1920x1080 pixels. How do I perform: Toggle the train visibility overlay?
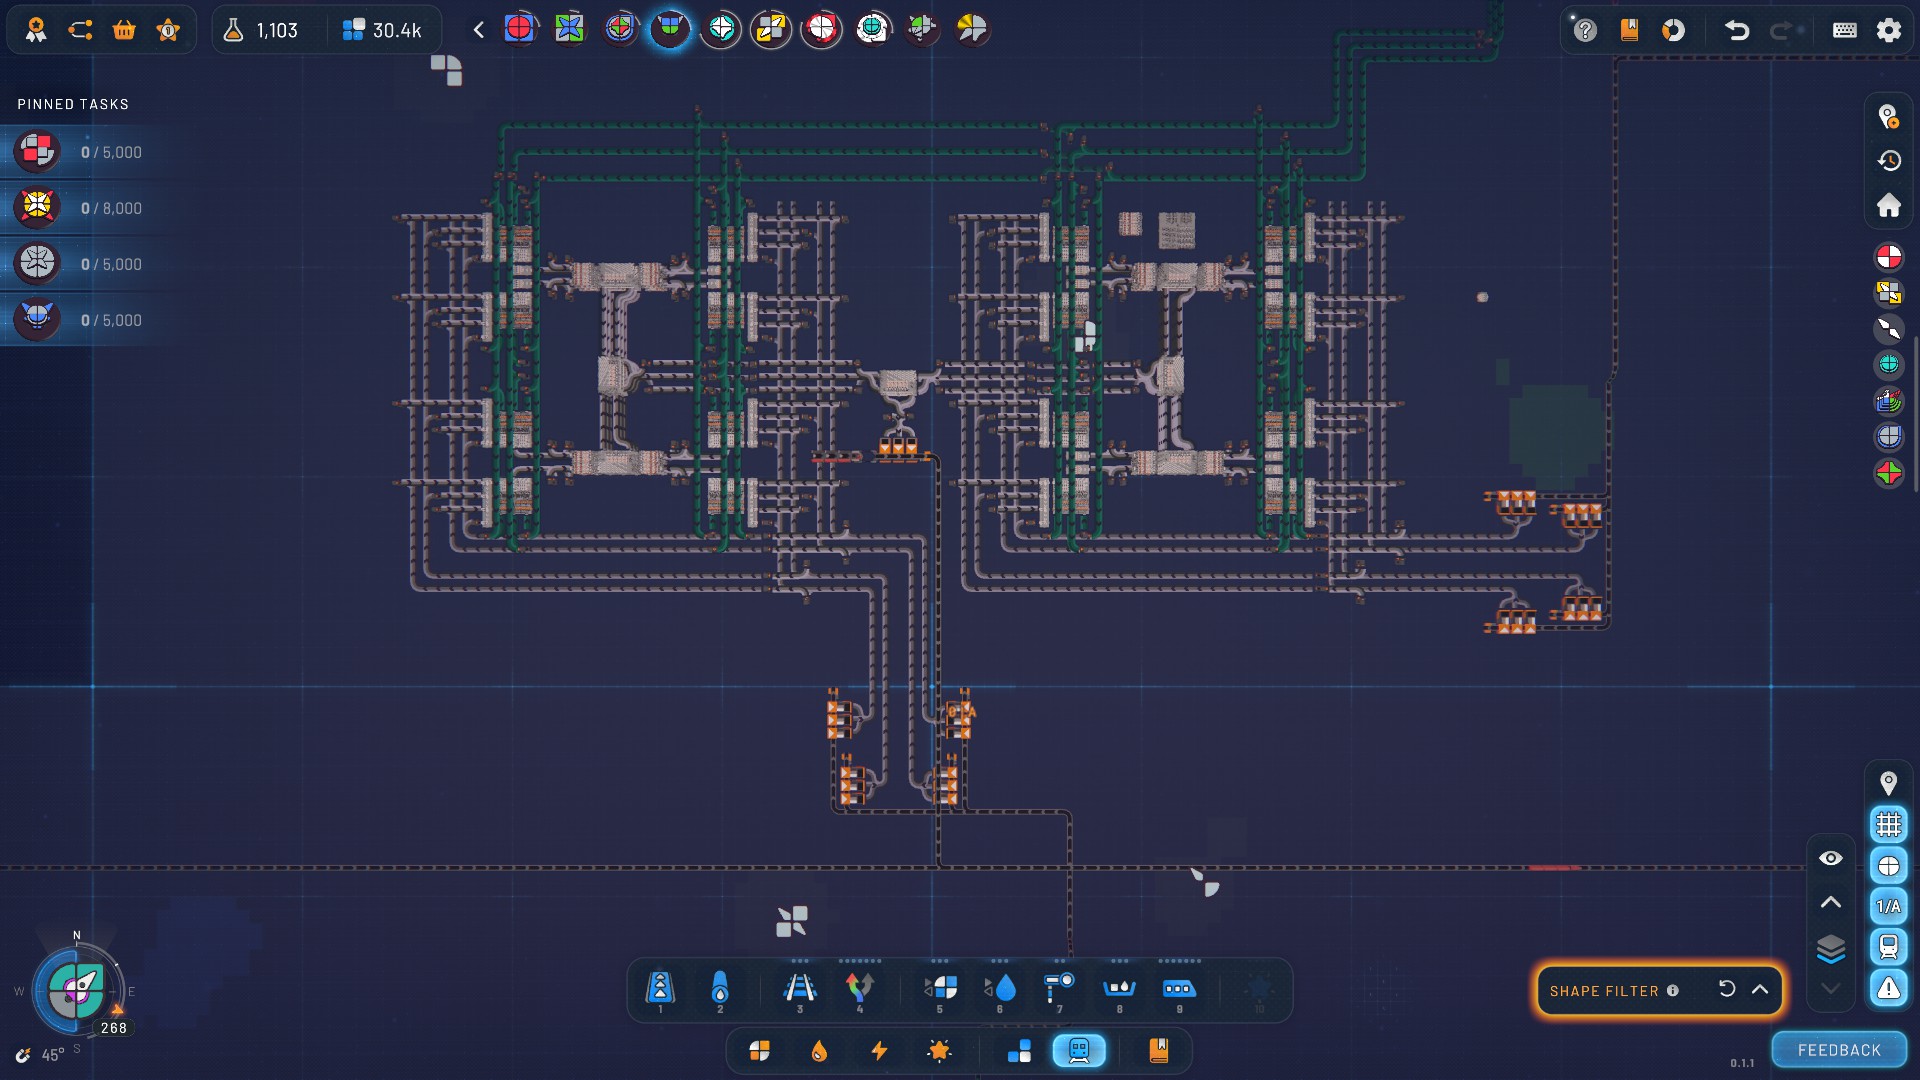[x=1888, y=946]
